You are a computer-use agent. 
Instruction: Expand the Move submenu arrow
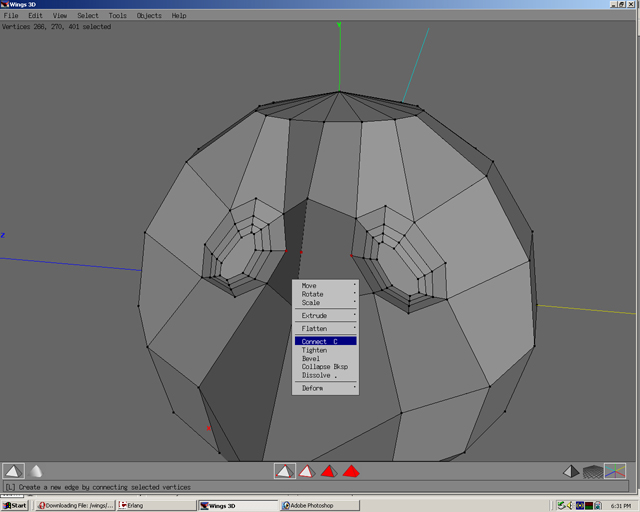(x=354, y=285)
